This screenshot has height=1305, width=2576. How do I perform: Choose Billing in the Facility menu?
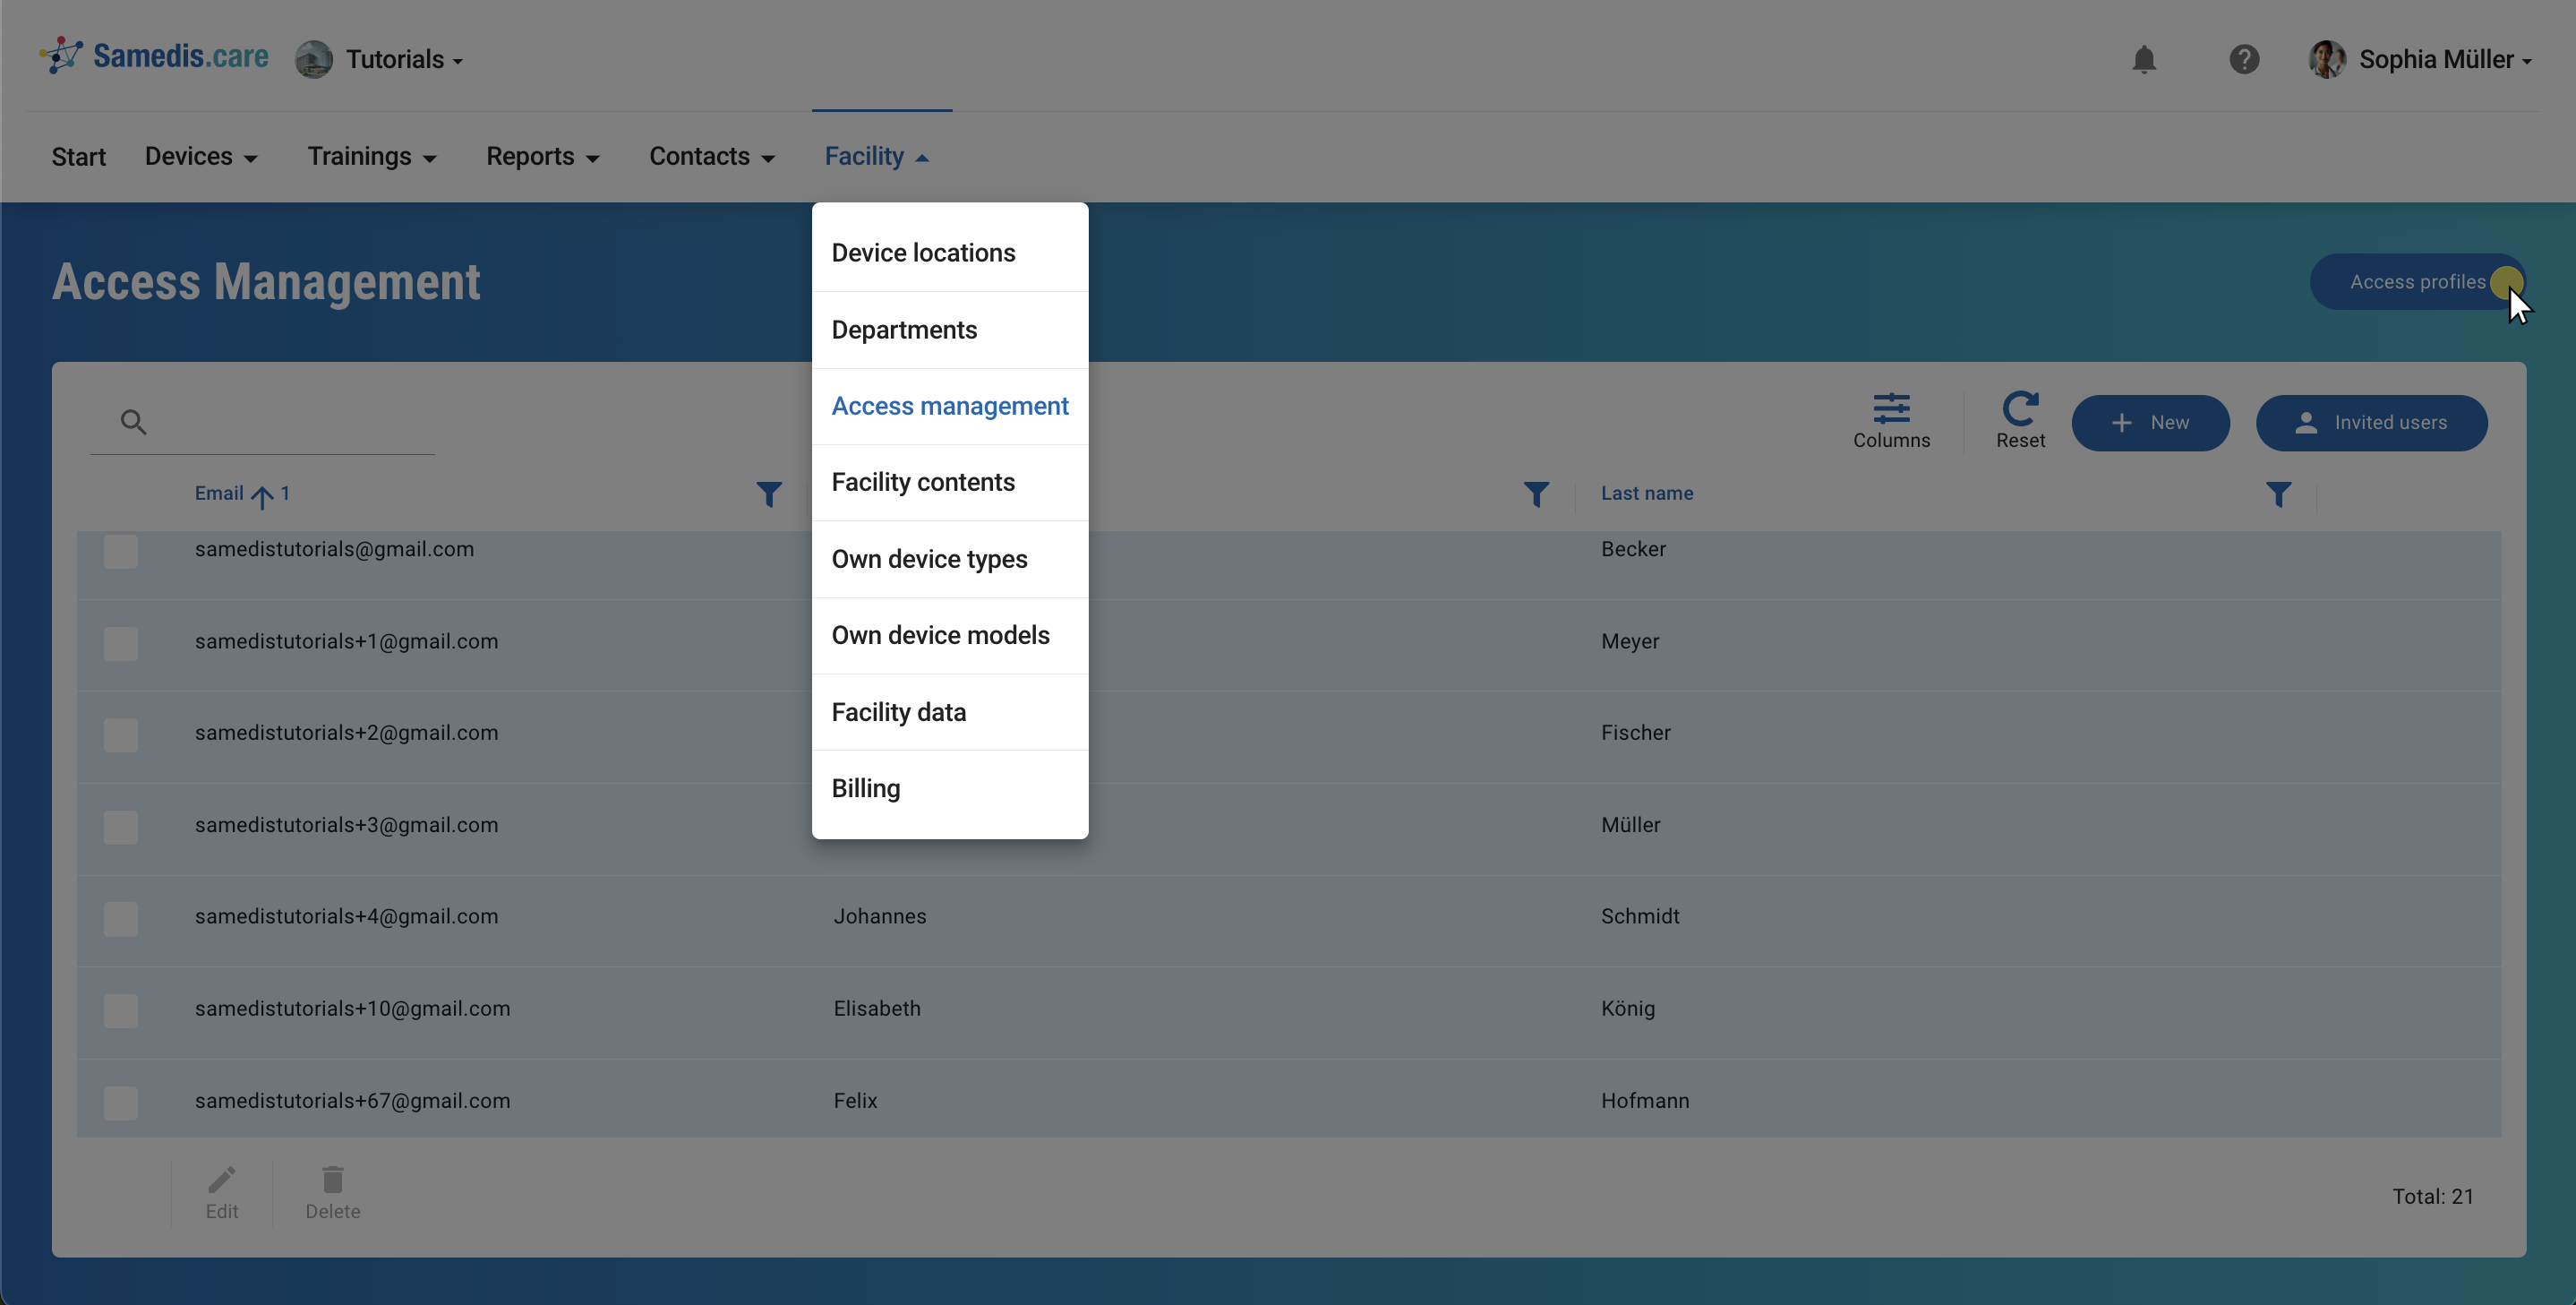pyautogui.click(x=866, y=788)
